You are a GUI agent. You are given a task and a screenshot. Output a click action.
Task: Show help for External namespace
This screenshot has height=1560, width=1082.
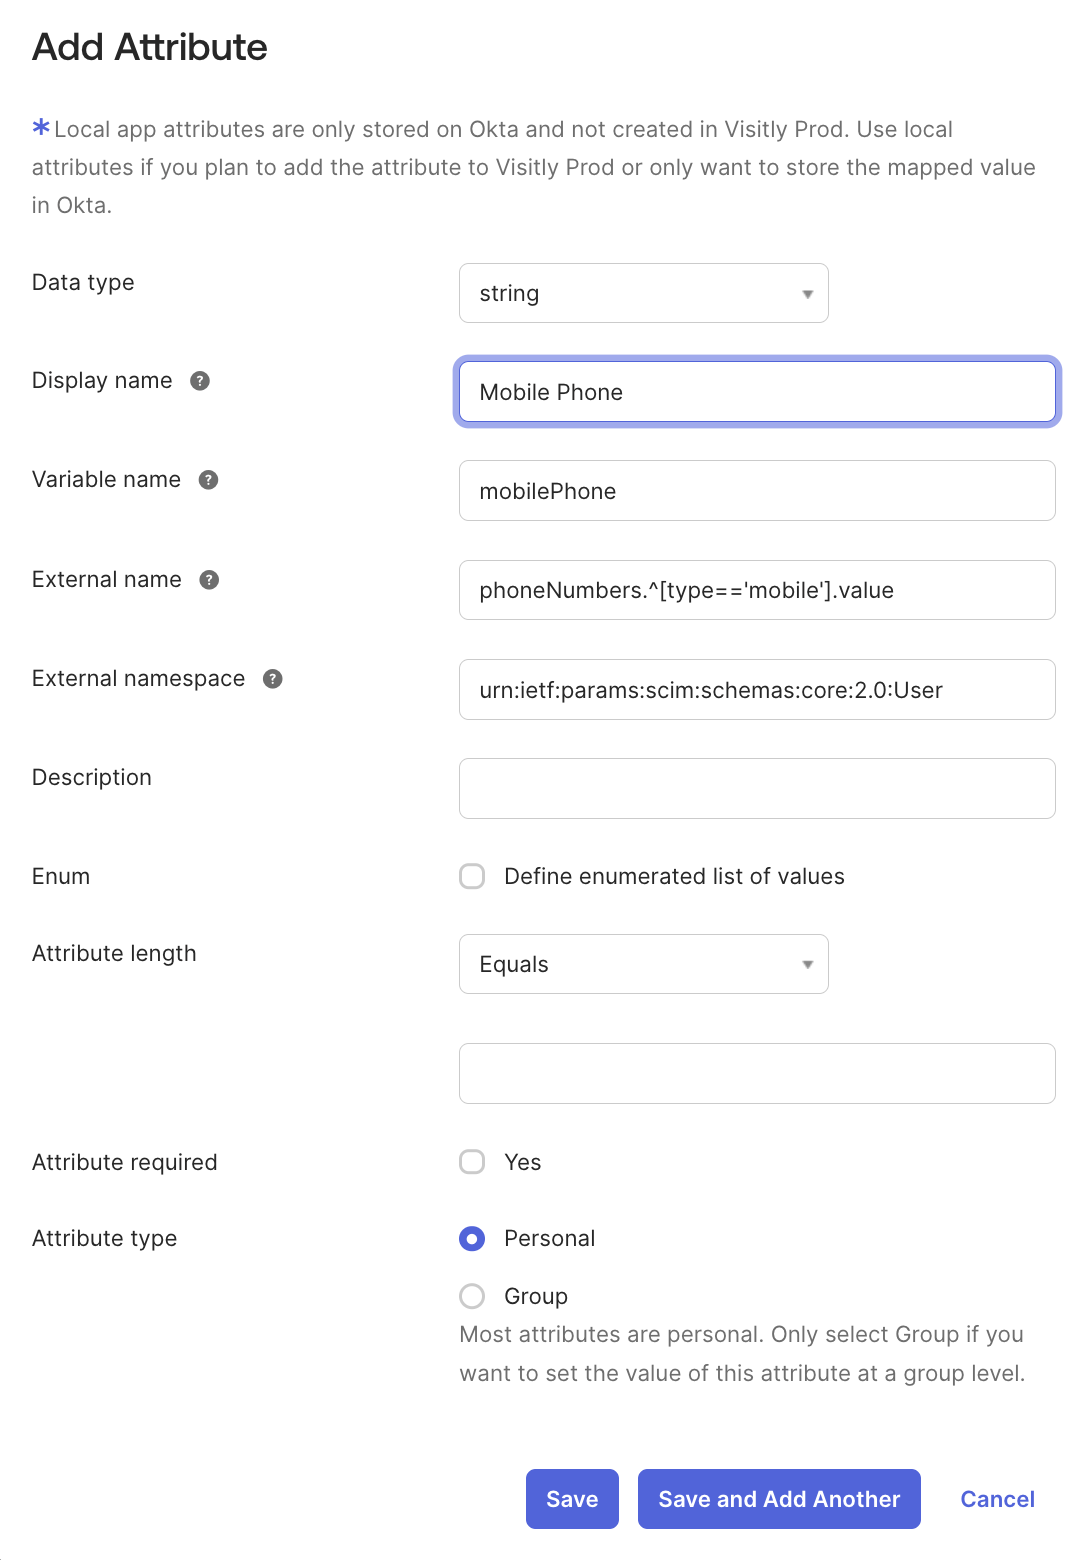tap(272, 679)
